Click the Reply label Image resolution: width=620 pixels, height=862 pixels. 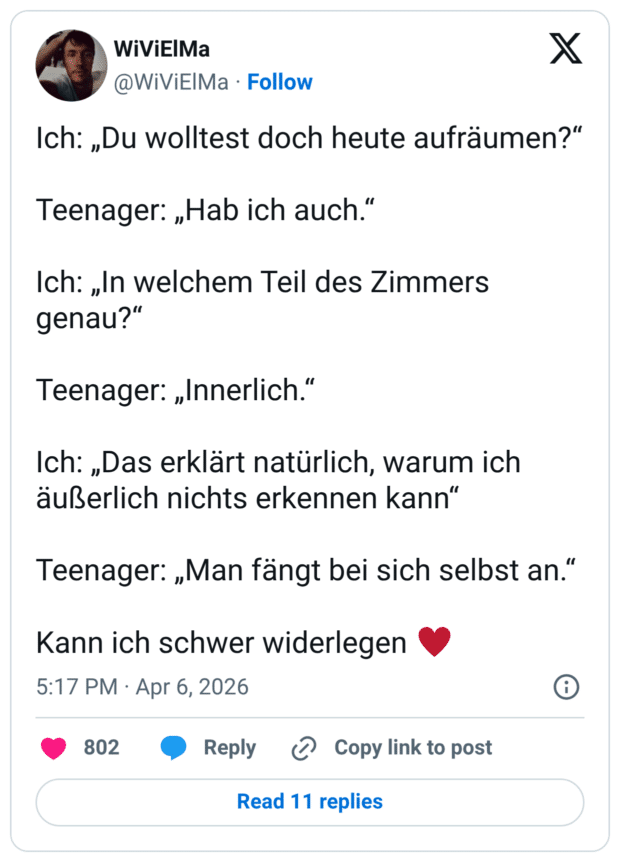pyautogui.click(x=230, y=748)
